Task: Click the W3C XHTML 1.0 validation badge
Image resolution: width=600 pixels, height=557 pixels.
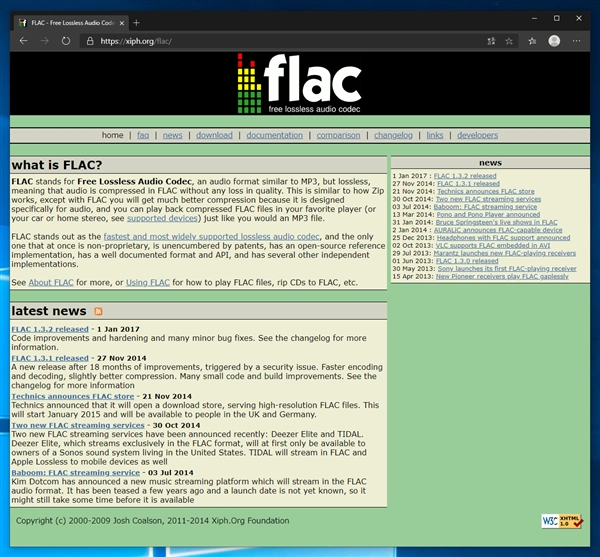Action: pyautogui.click(x=562, y=521)
